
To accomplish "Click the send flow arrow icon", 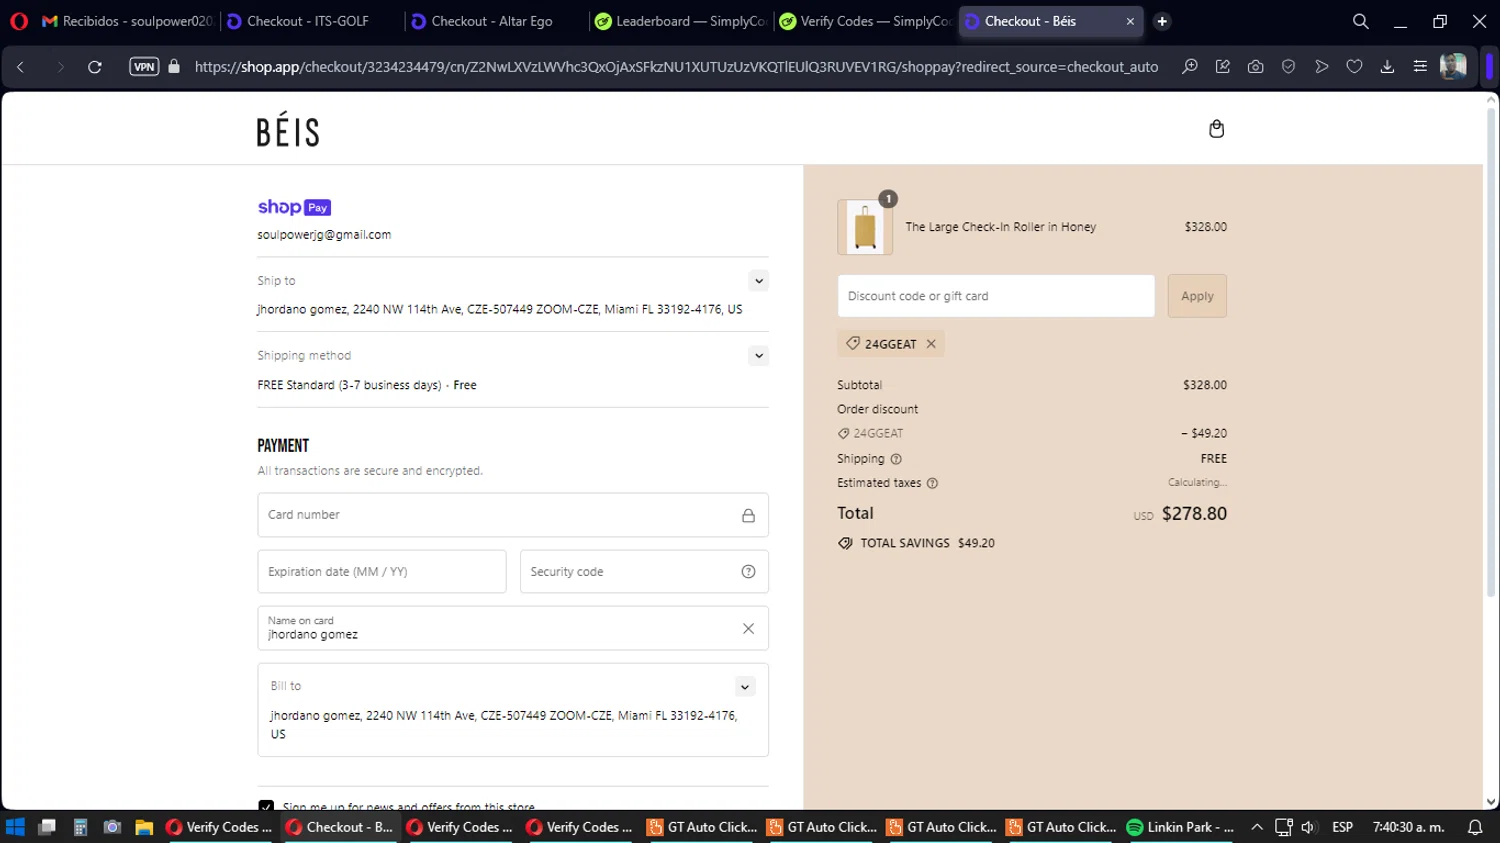I will tap(1321, 67).
